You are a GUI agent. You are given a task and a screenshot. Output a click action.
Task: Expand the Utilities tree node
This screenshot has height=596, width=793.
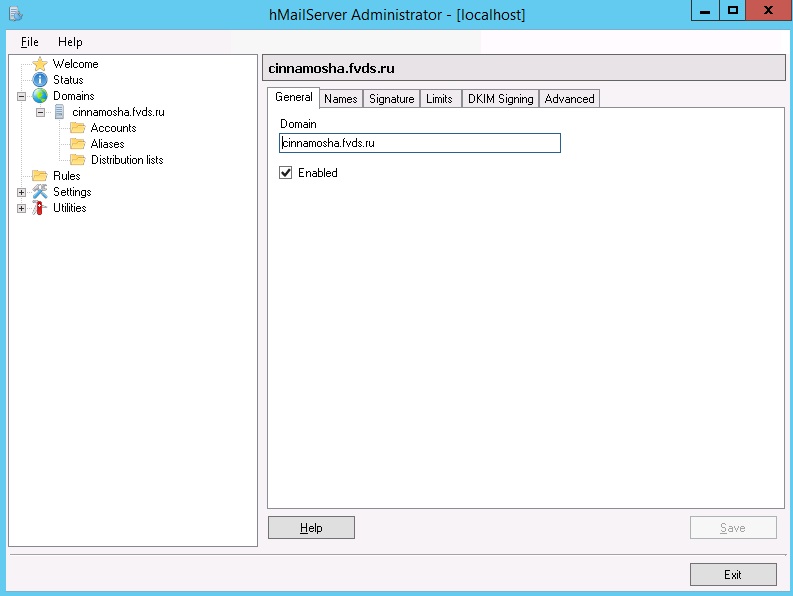[21, 208]
